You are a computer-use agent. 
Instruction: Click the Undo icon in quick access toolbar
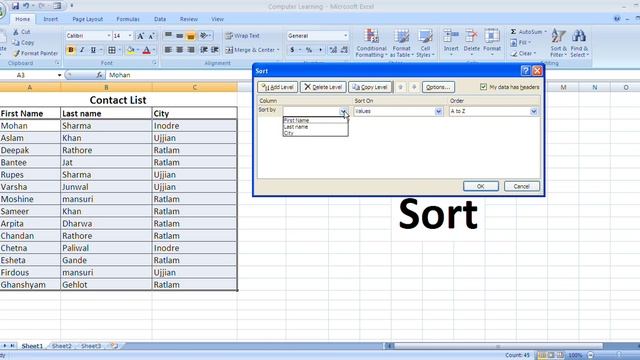coord(26,6)
